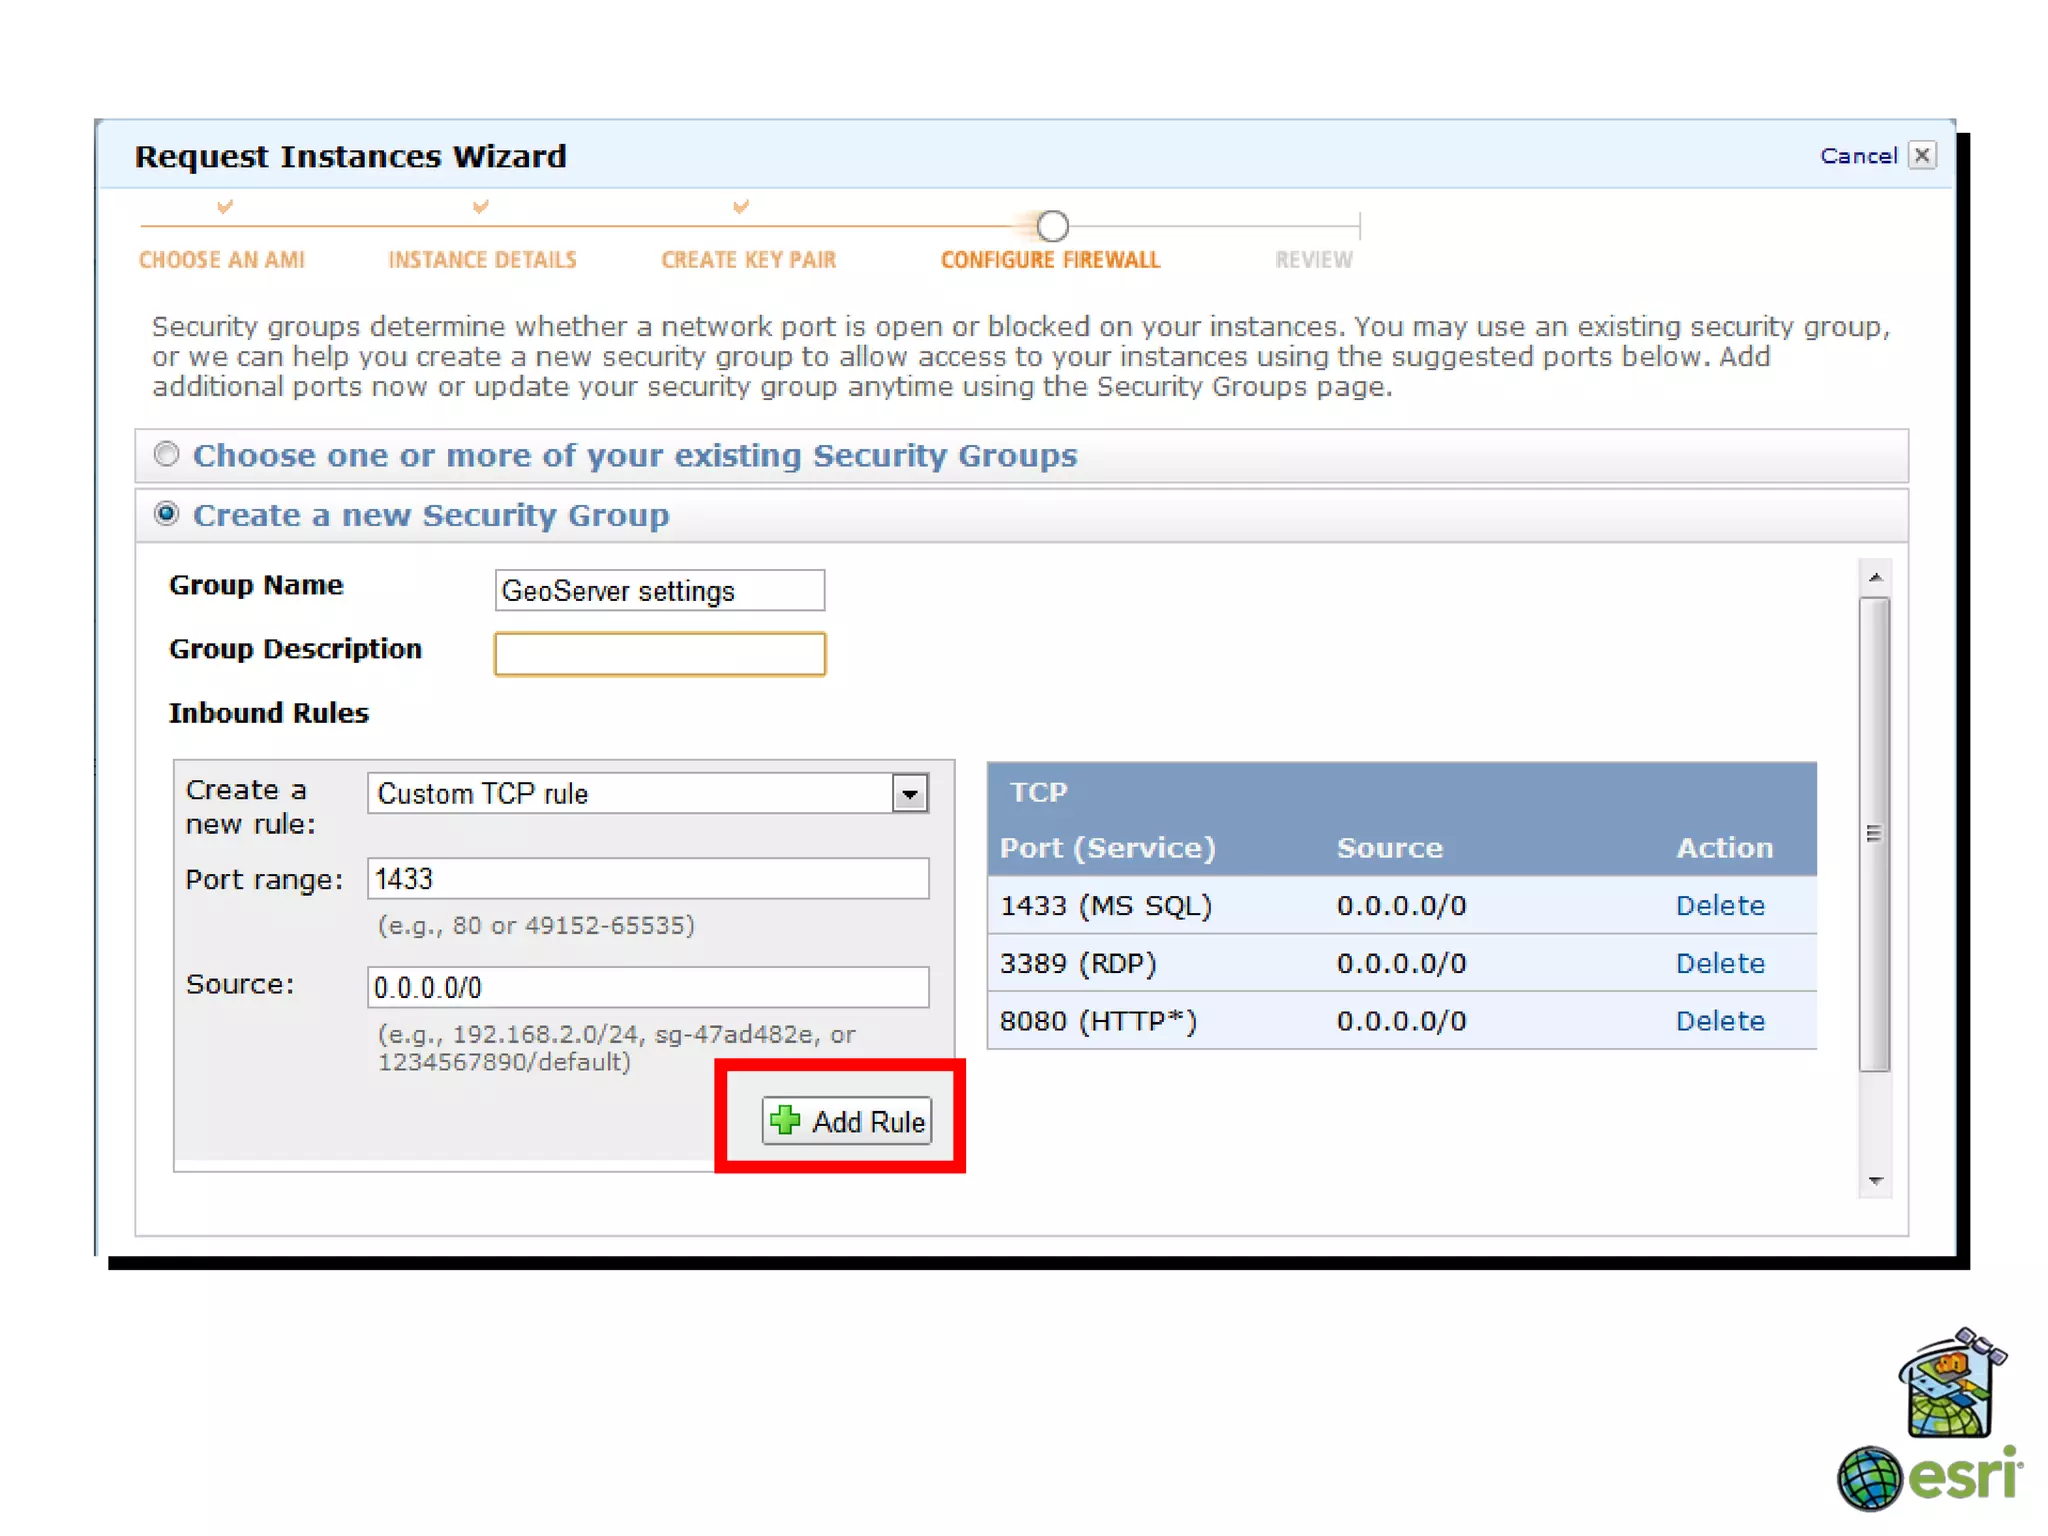Click the Create Key Pair checkmark icon
This screenshot has height=1536, width=2048.
741,207
